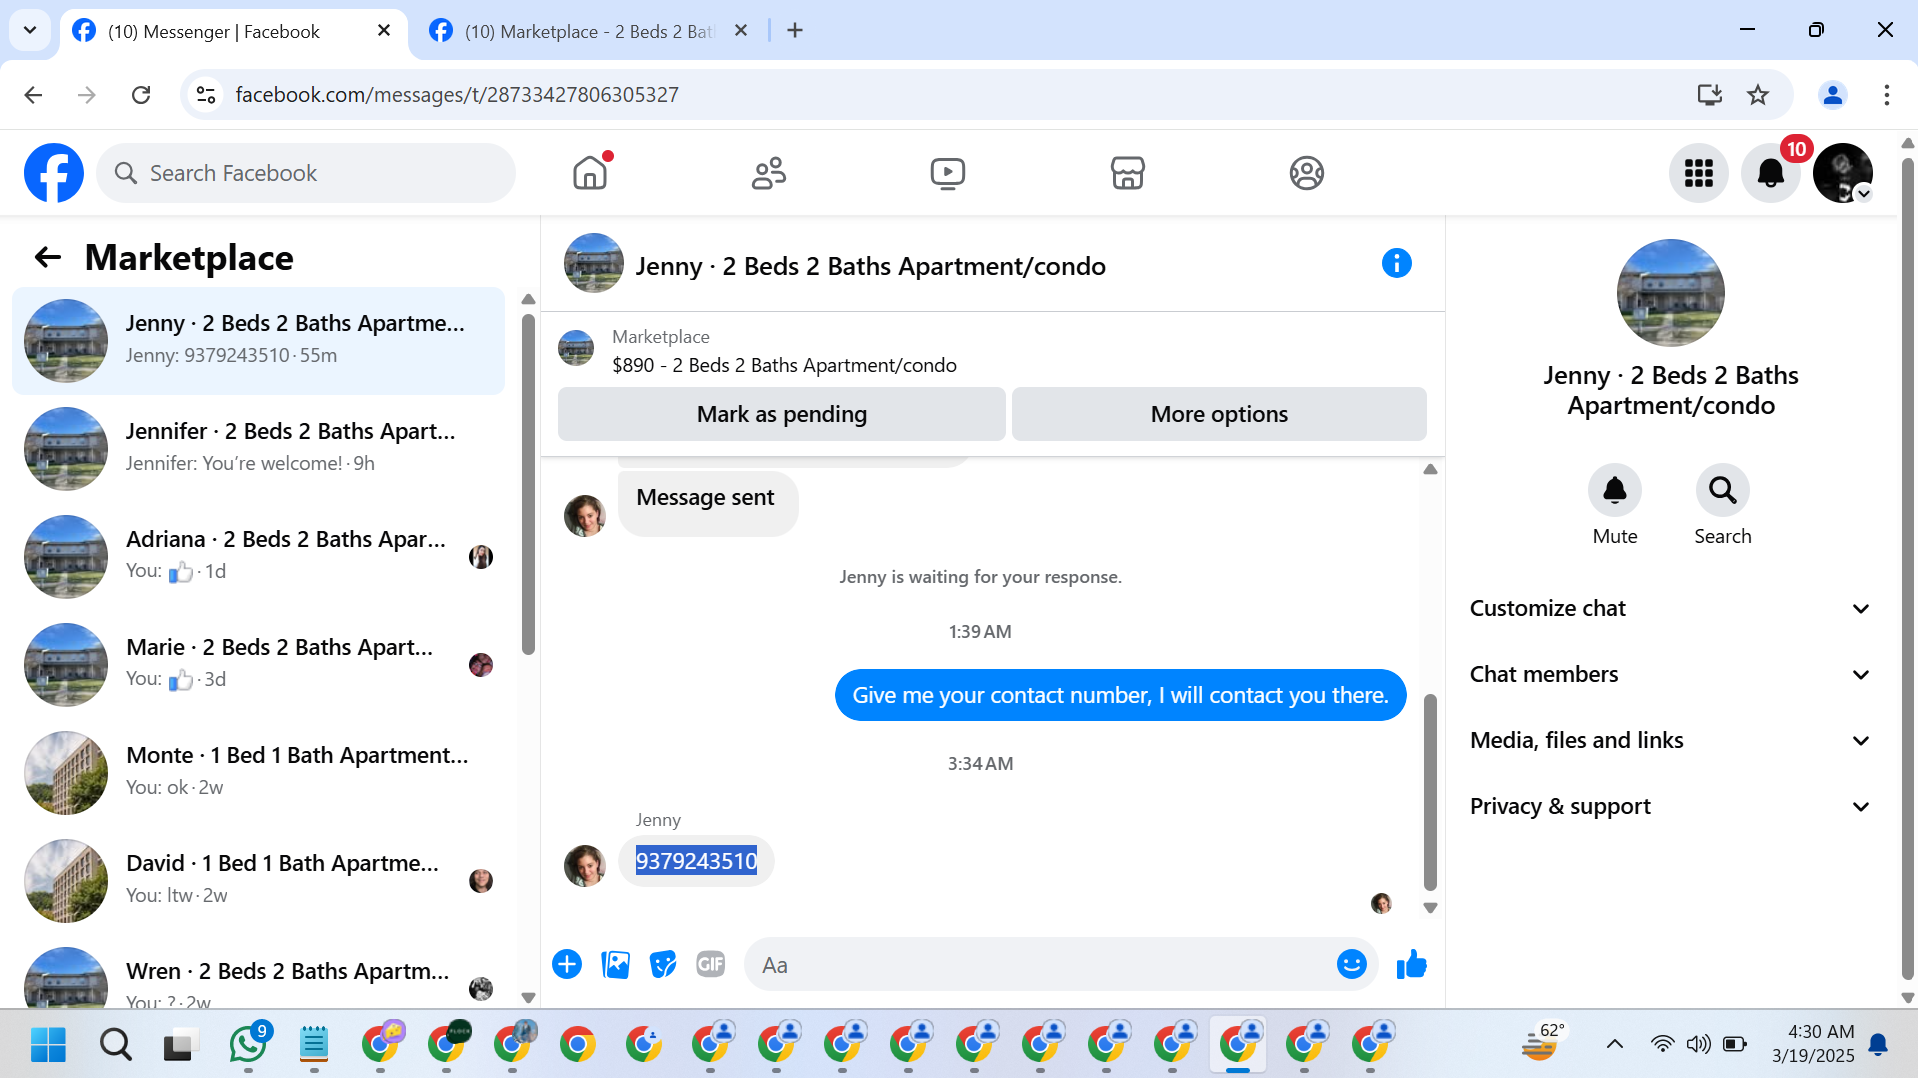The height and width of the screenshot is (1078, 1918).
Task: Click the More options button
Action: tap(1219, 414)
